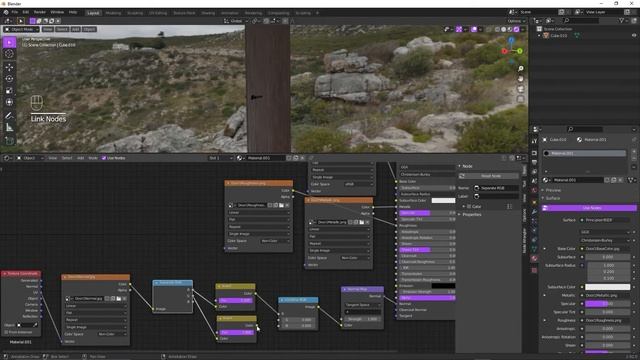The height and width of the screenshot is (360, 640).
Task: Select the Scale tool in viewport toolbar
Action: pyautogui.click(x=9, y=91)
